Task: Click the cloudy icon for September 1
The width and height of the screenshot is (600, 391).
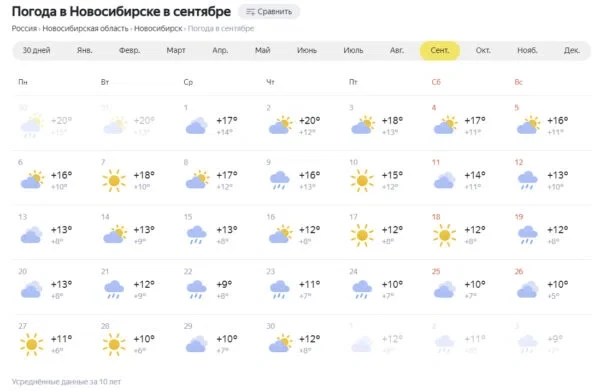Action: coord(196,125)
